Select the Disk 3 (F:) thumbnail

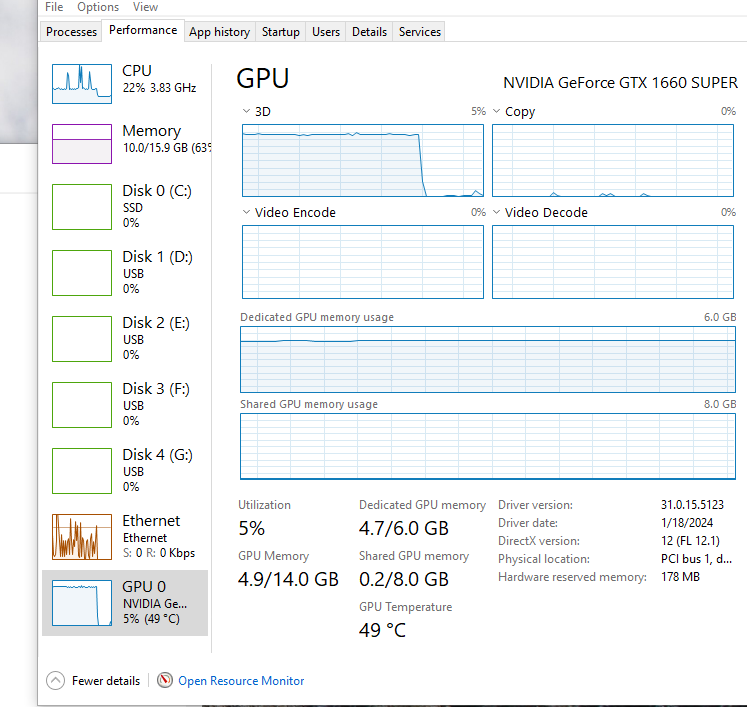coord(82,405)
